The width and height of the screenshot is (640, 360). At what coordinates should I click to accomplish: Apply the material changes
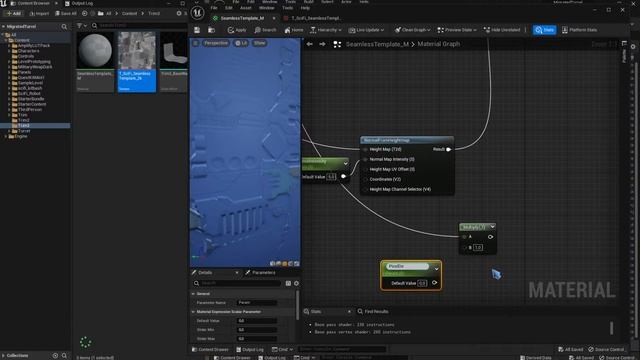[237, 30]
